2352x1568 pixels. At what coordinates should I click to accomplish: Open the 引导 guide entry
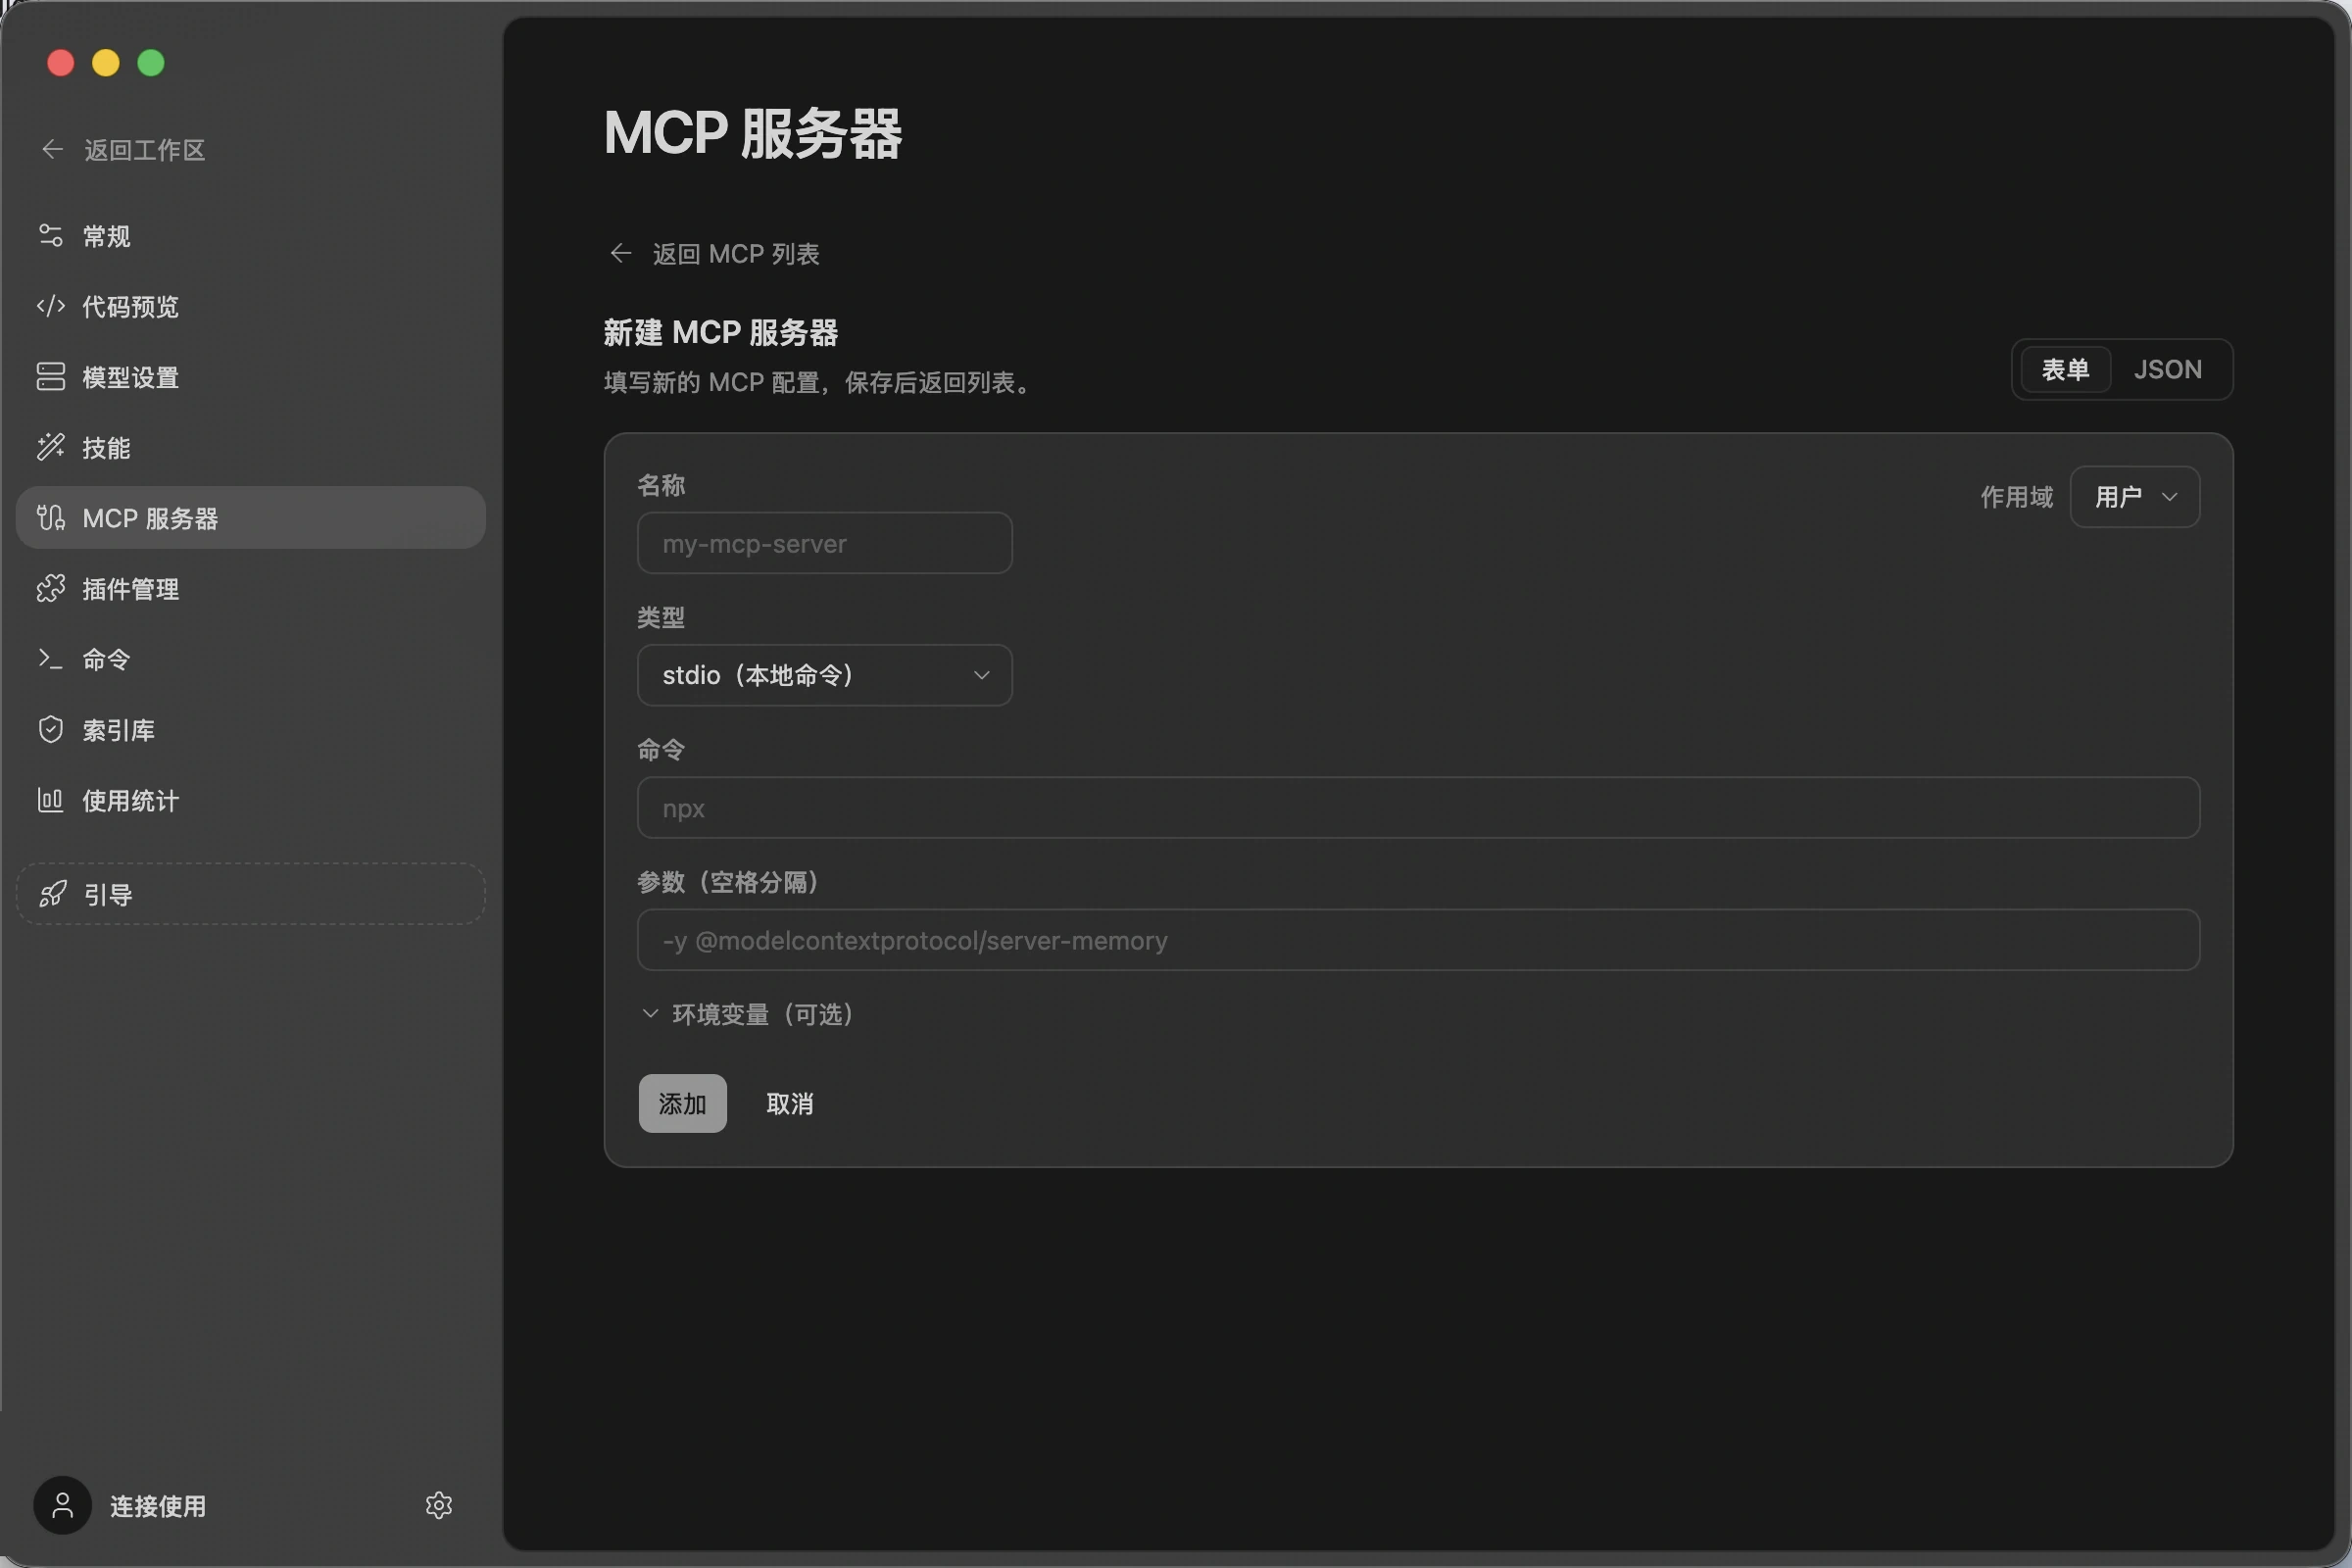pos(250,894)
